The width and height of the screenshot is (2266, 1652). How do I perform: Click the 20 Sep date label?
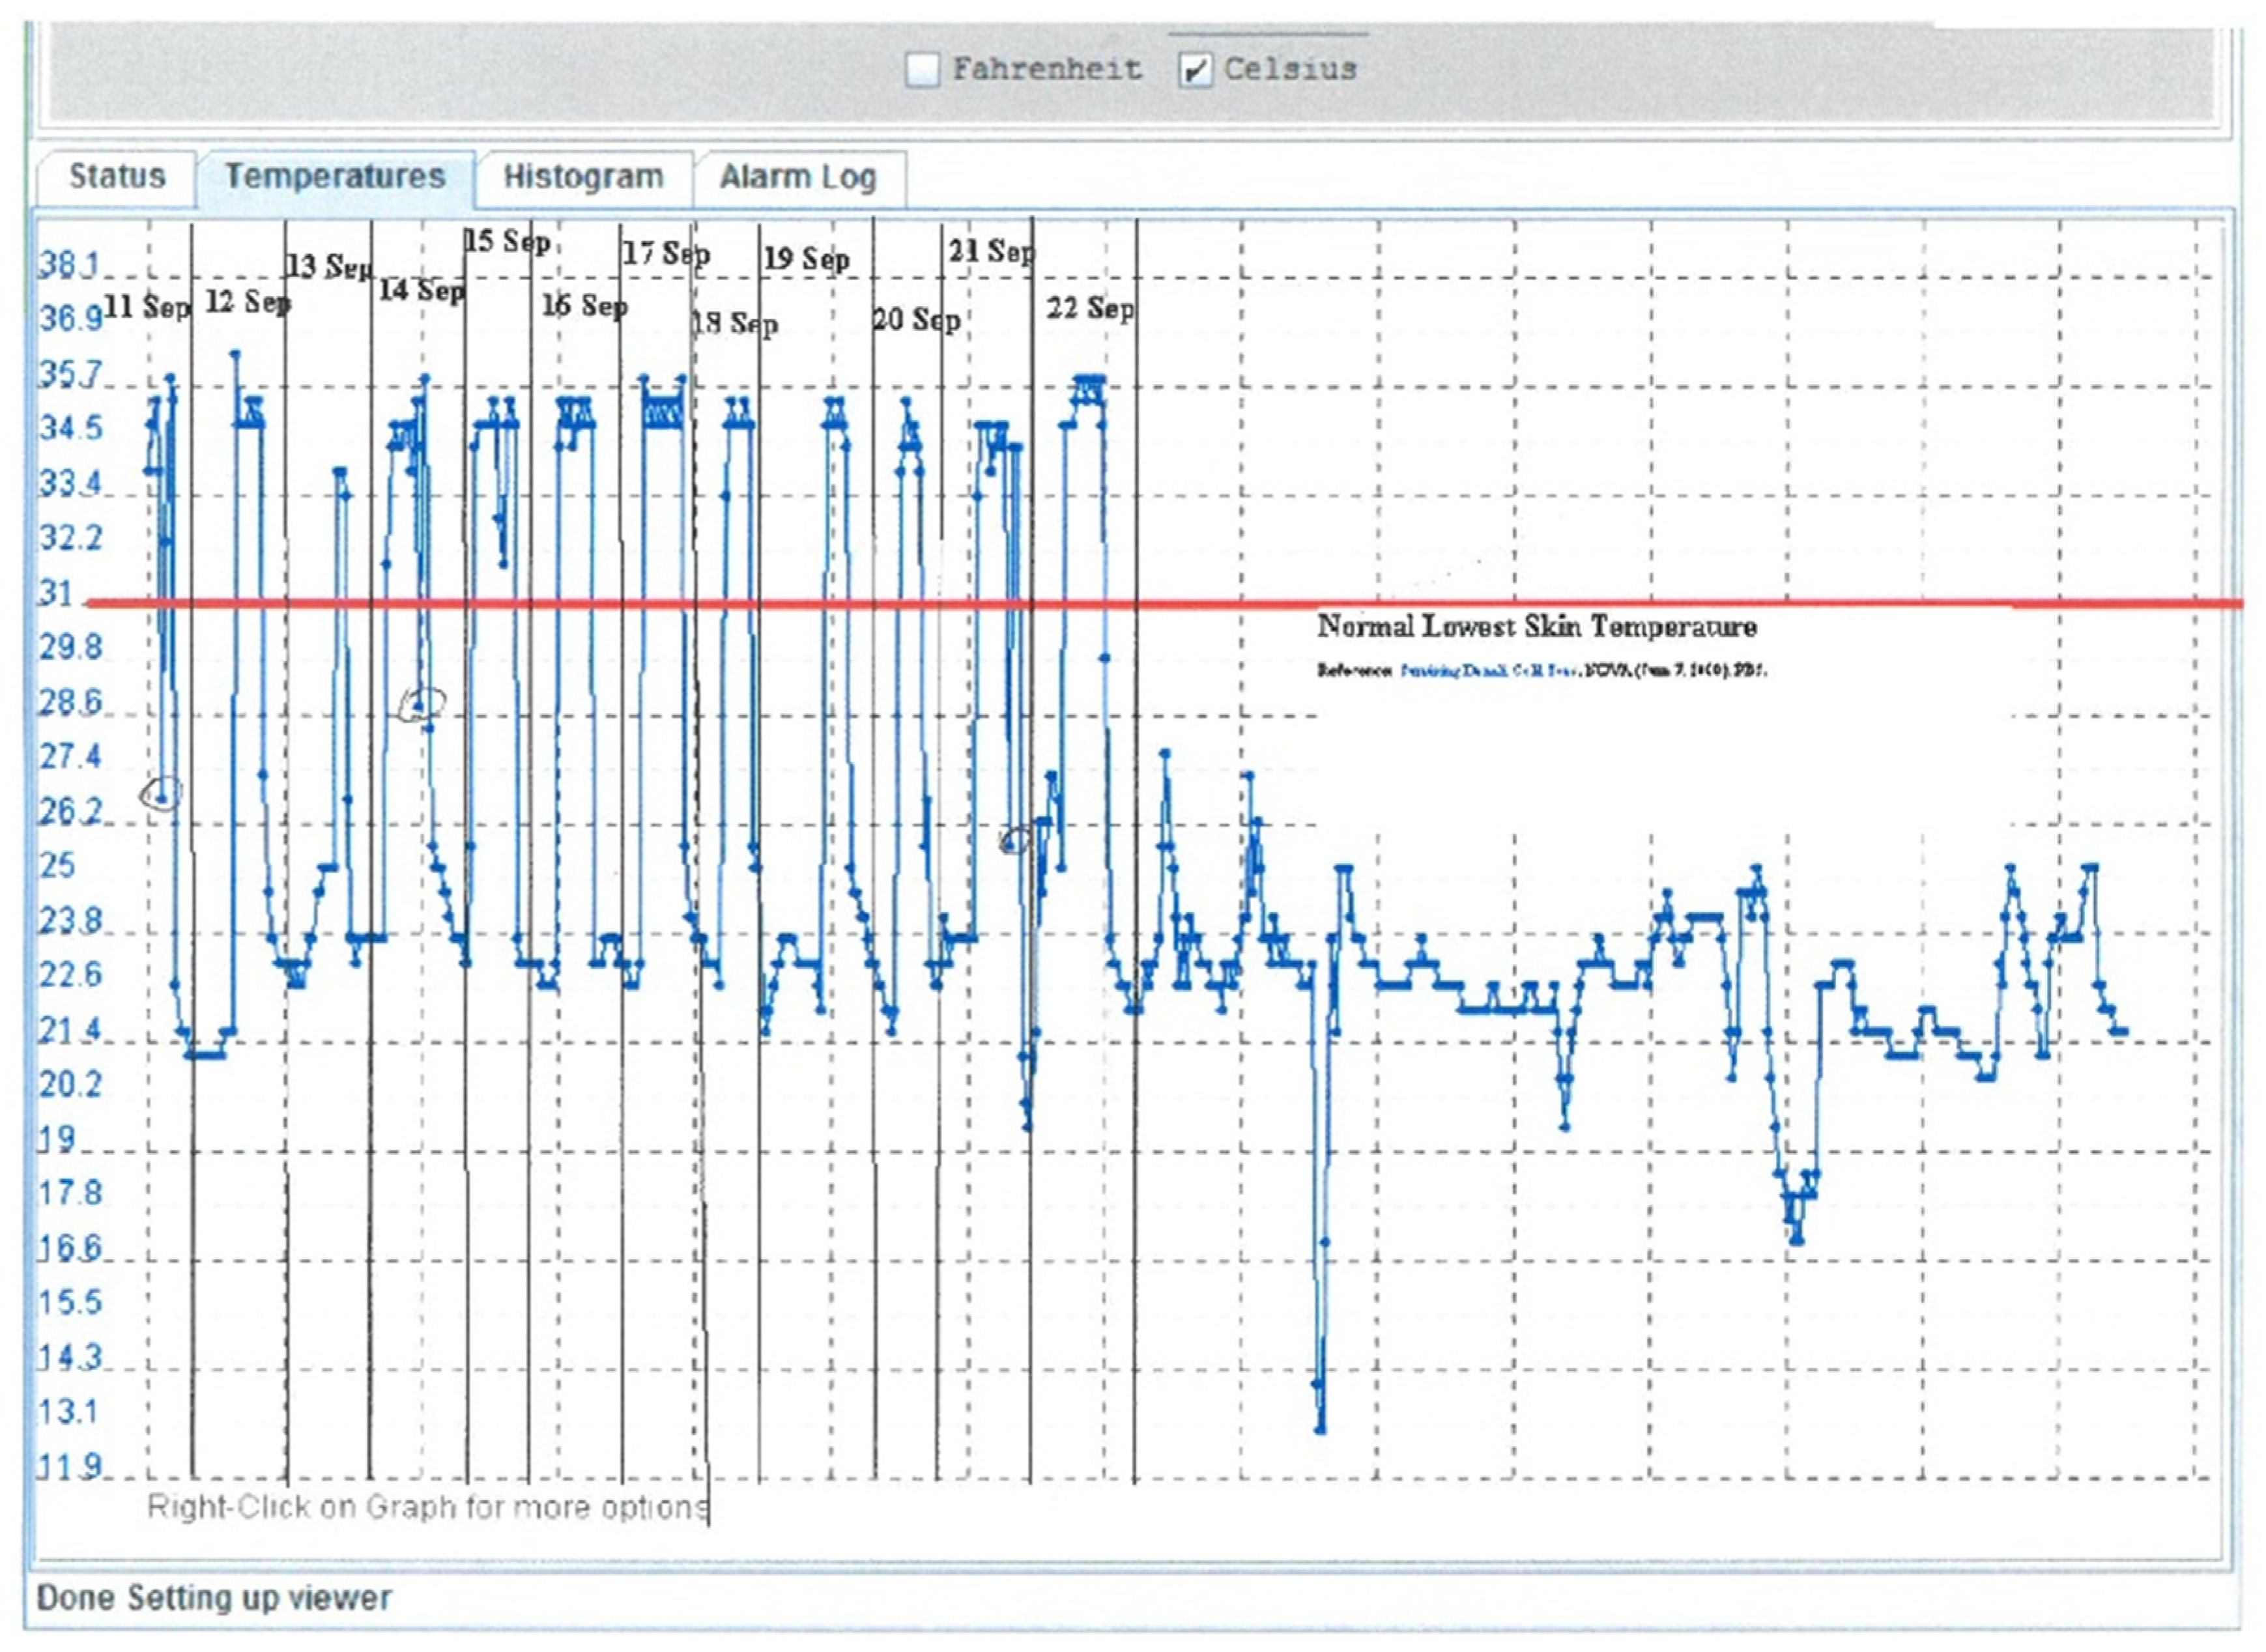[916, 320]
